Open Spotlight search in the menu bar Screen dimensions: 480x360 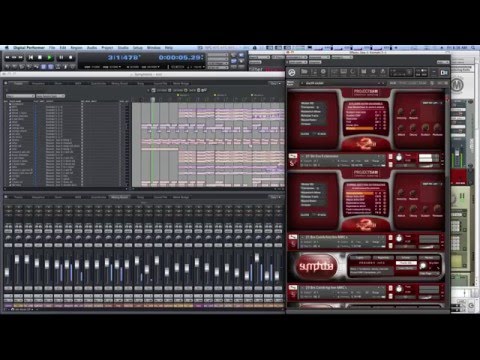tap(474, 48)
